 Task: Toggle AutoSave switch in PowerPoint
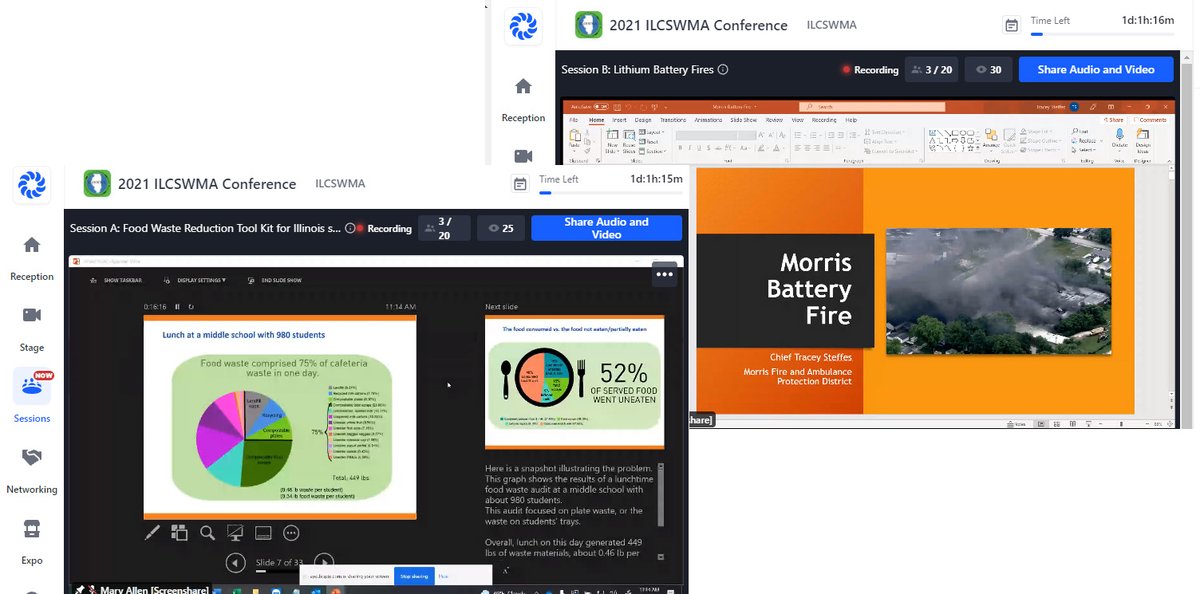pos(599,106)
